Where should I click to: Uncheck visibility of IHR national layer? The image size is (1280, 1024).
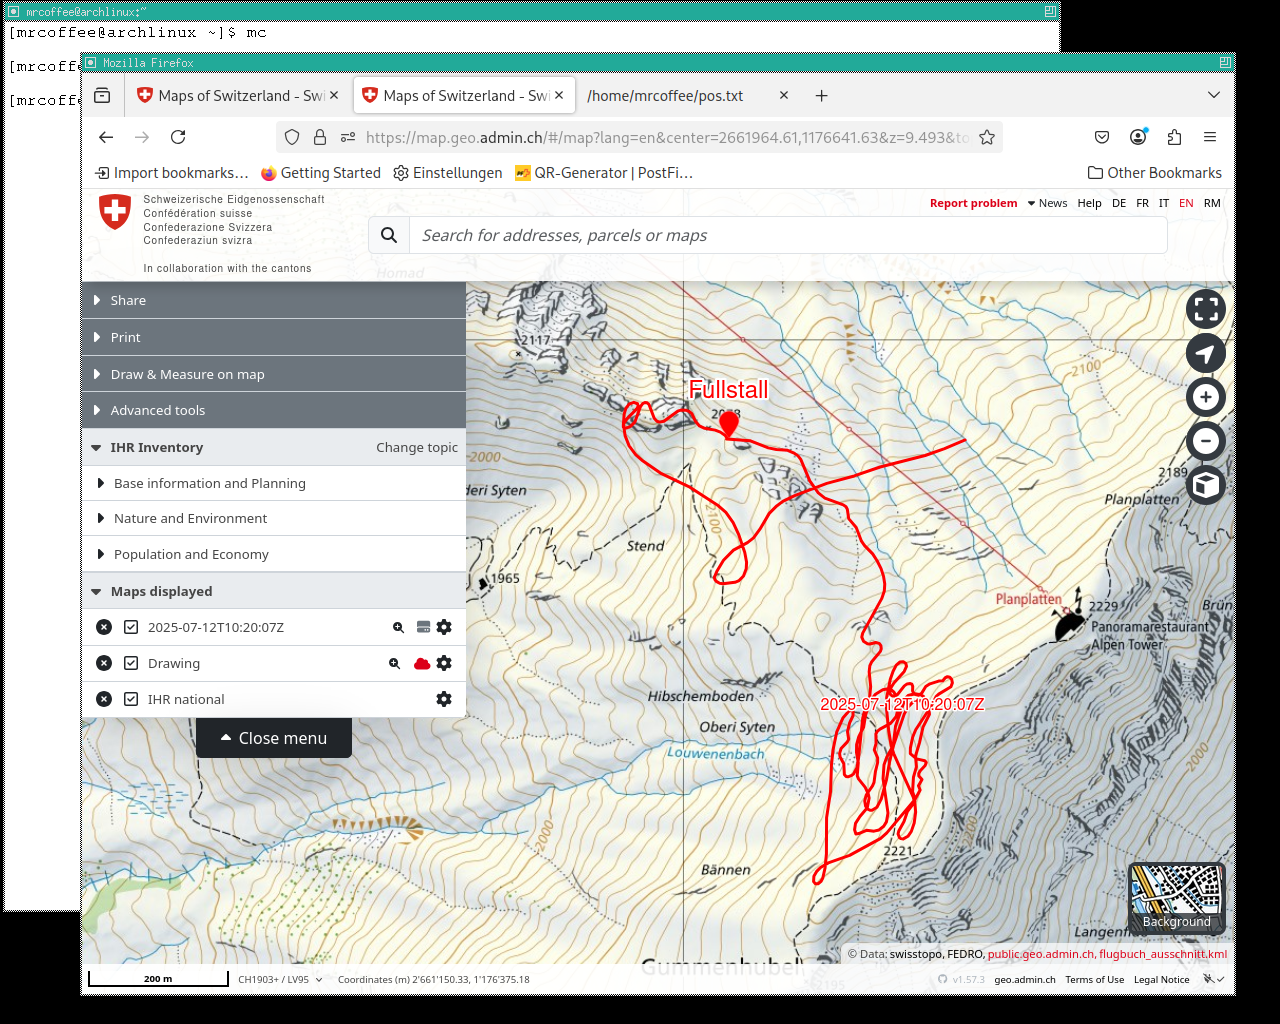tap(131, 699)
